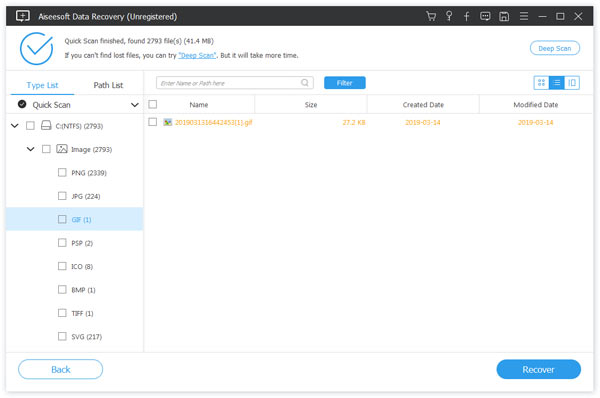Collapse the C:(NTFS) tree node

pyautogui.click(x=15, y=126)
